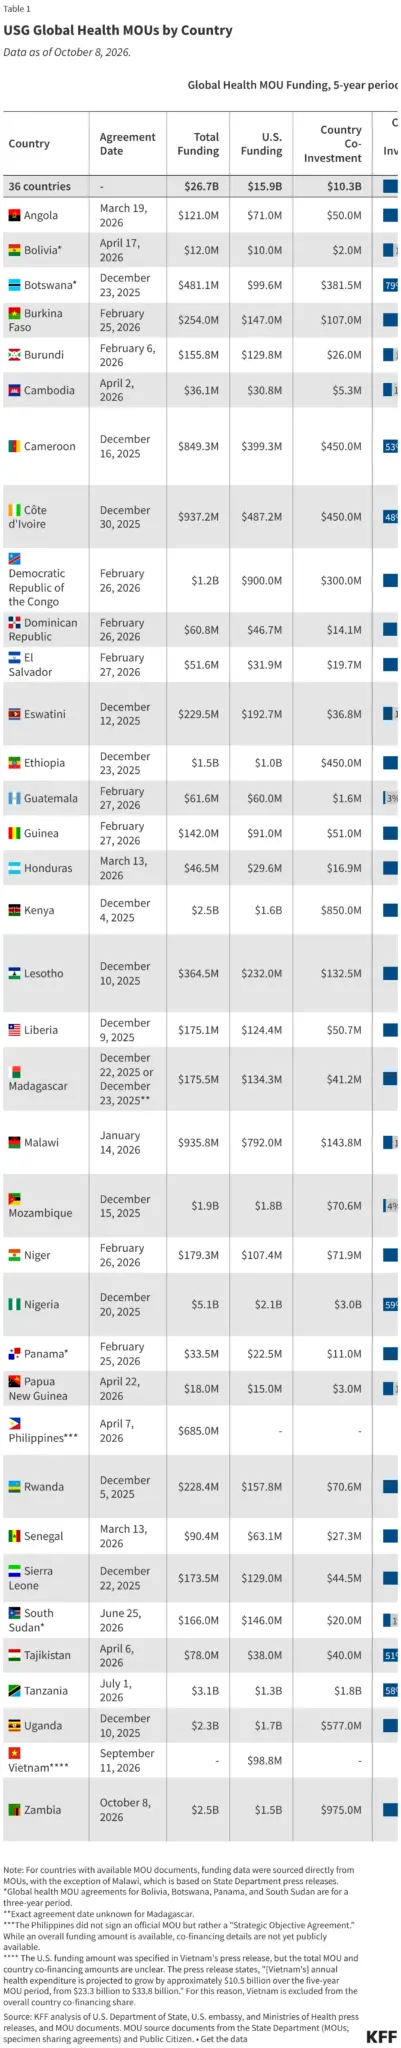The image size is (401, 2048).
Task: Click the Vietnam flag icon
Action: click(x=14, y=1753)
